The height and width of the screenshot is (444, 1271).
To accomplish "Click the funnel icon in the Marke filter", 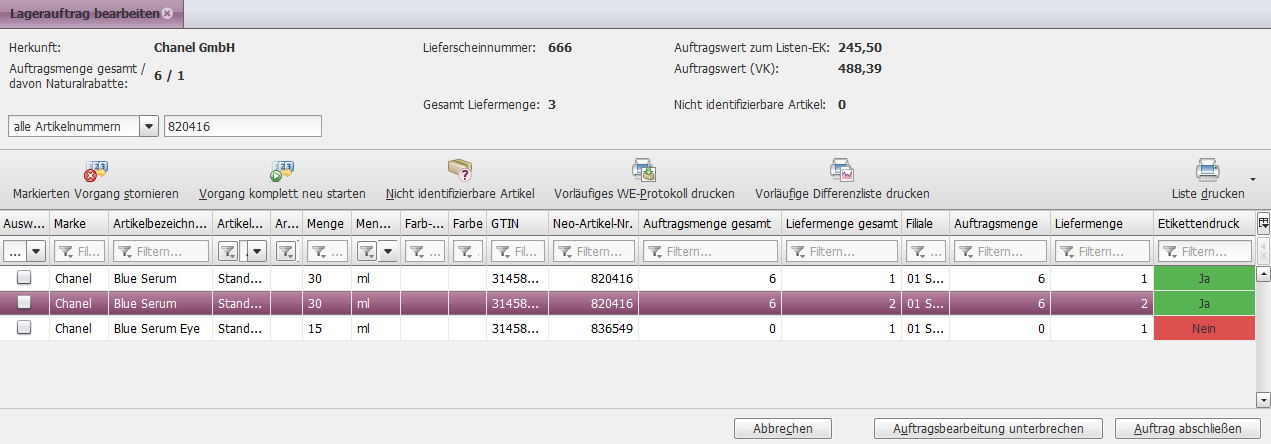I will point(65,251).
